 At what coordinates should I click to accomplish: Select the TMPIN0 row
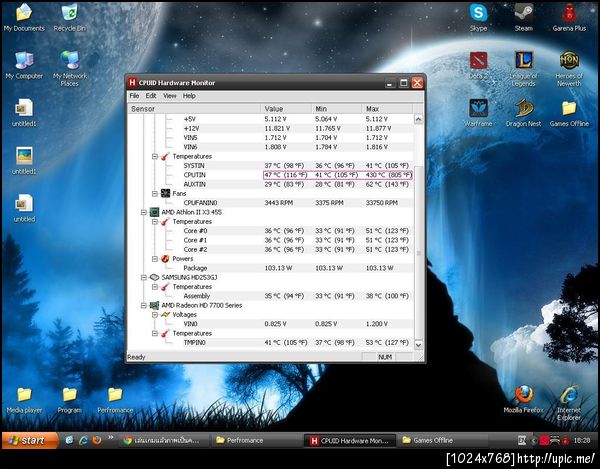271,343
